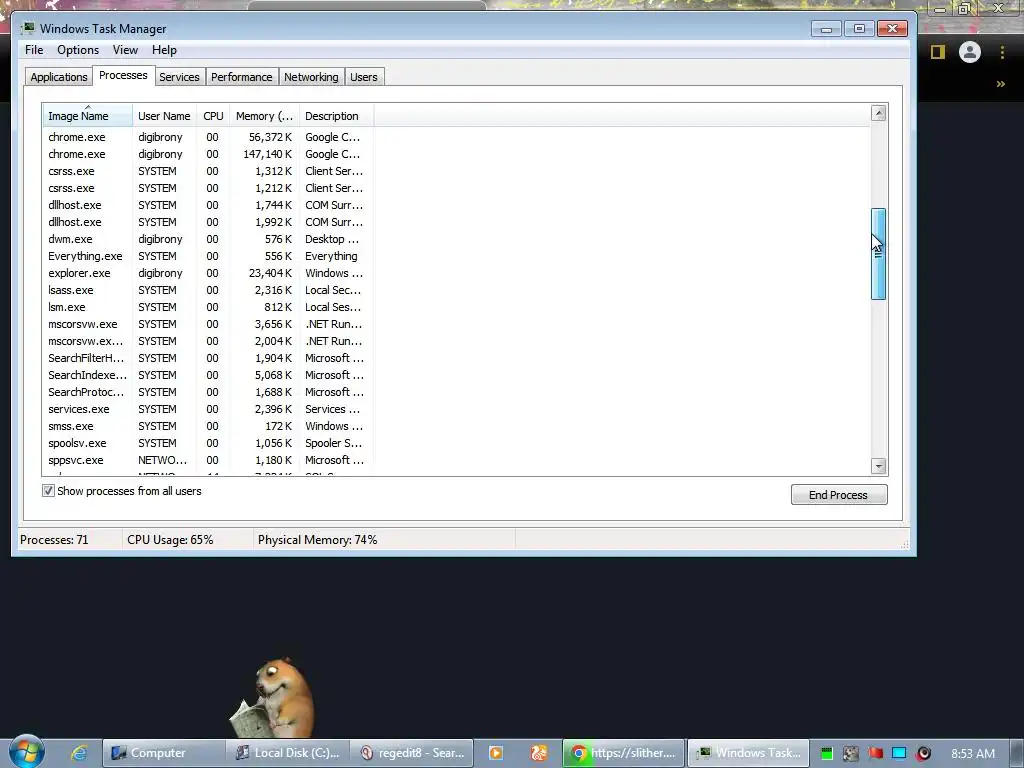Select the dwm.exe process
This screenshot has height=768, width=1024.
(x=208, y=239)
